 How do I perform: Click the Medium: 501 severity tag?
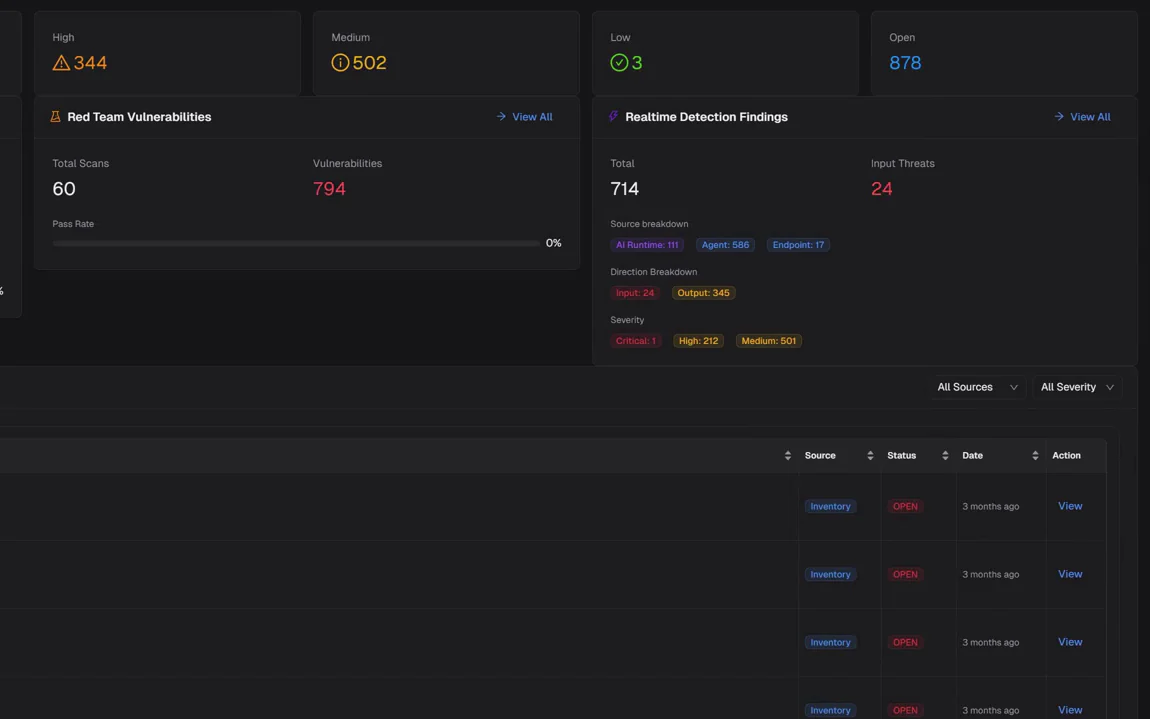tap(769, 341)
